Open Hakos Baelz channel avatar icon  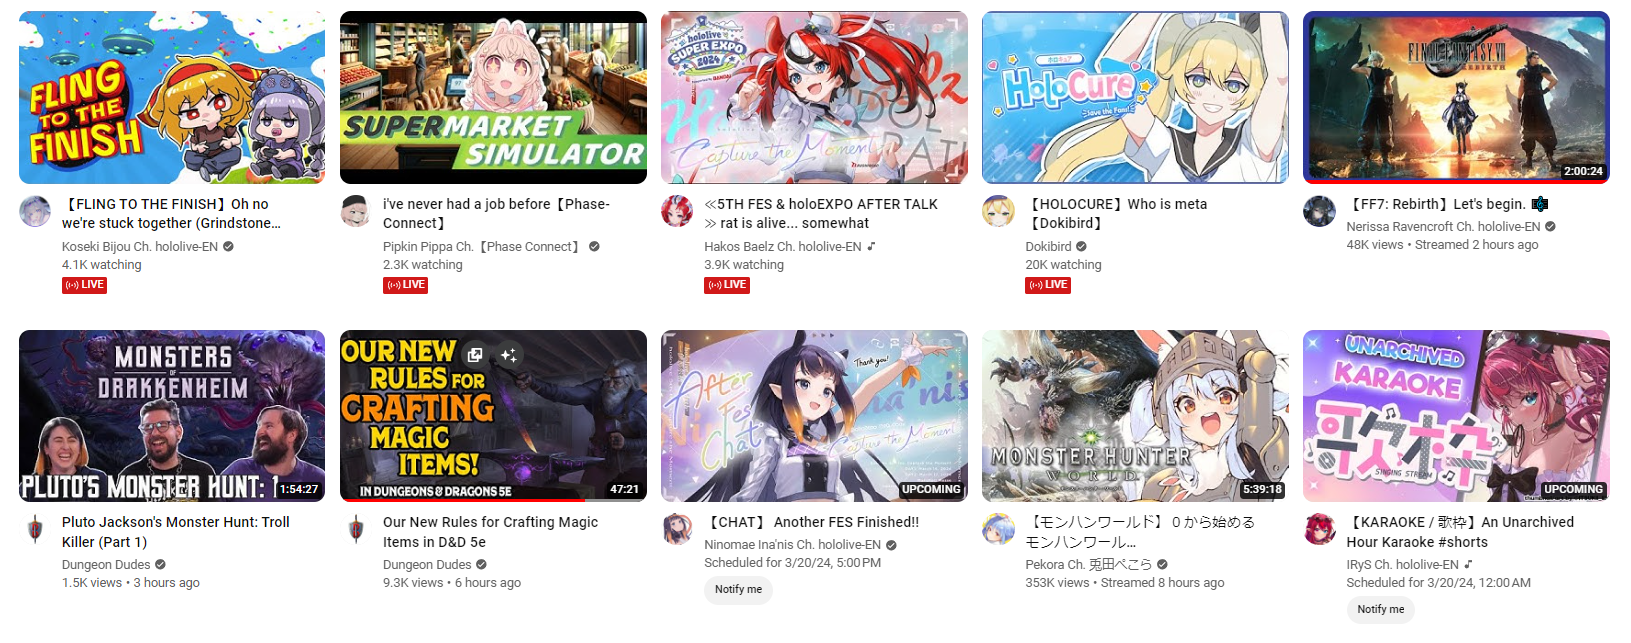677,211
